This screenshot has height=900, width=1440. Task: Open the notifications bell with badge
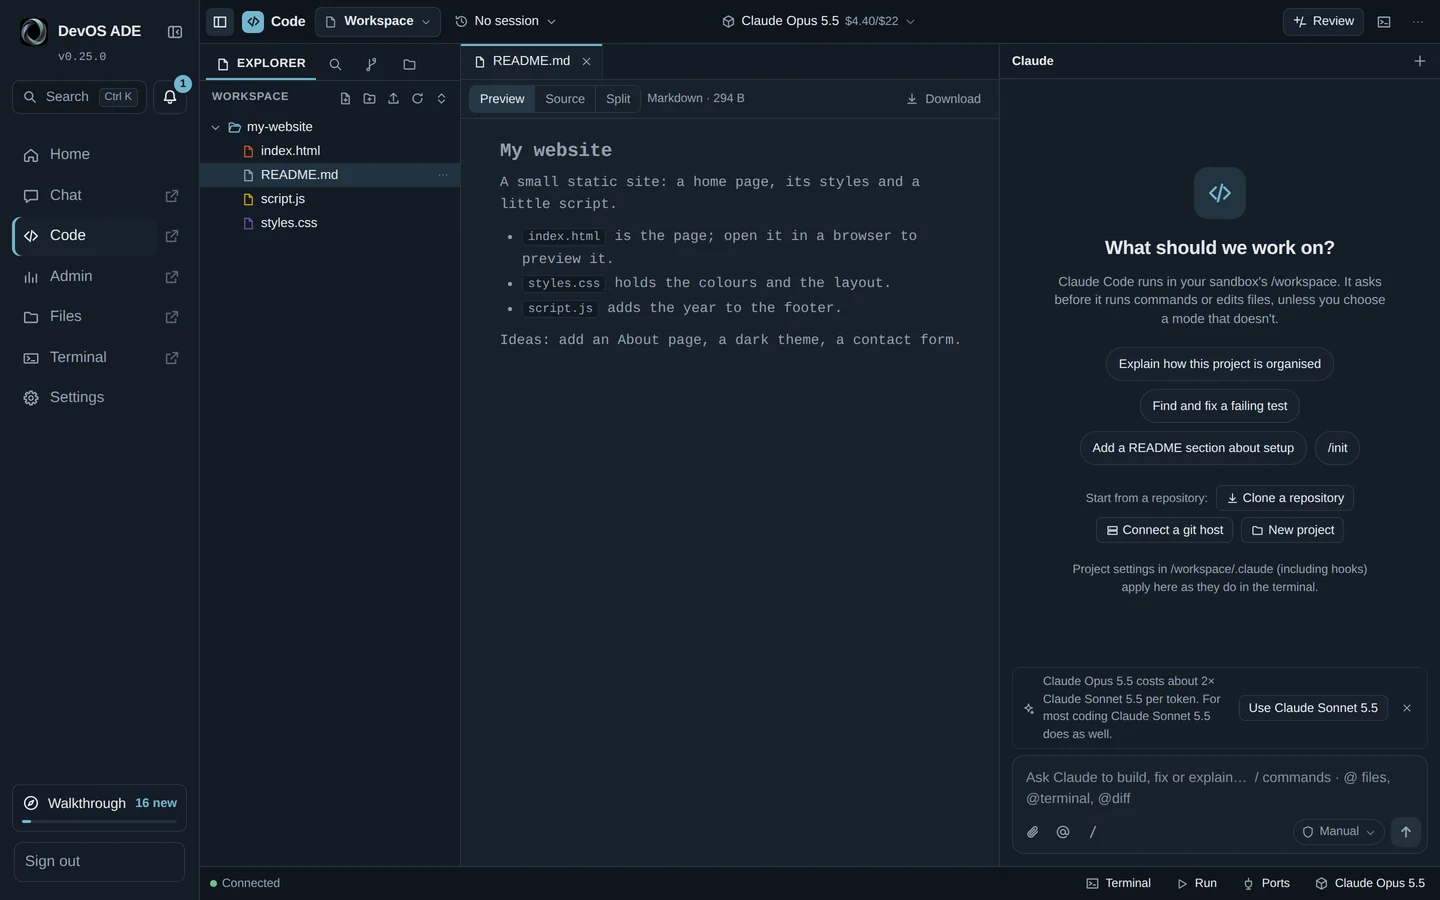pyautogui.click(x=170, y=97)
